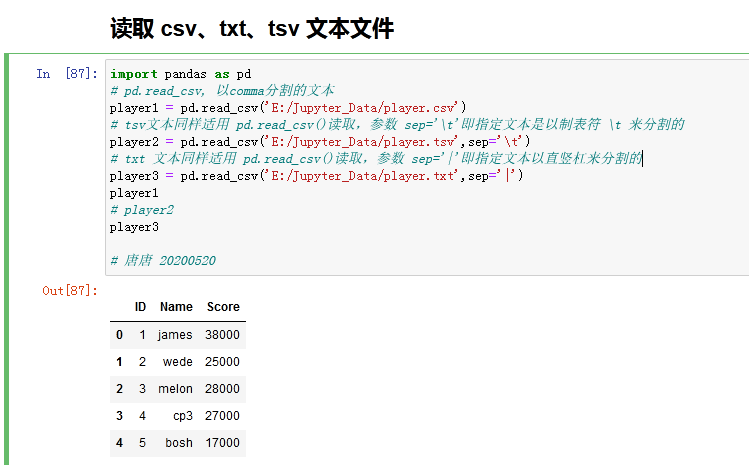Click the path string 'E:/Jupyter_Data/player.csv'
The width and height of the screenshot is (749, 465).
click(363, 108)
